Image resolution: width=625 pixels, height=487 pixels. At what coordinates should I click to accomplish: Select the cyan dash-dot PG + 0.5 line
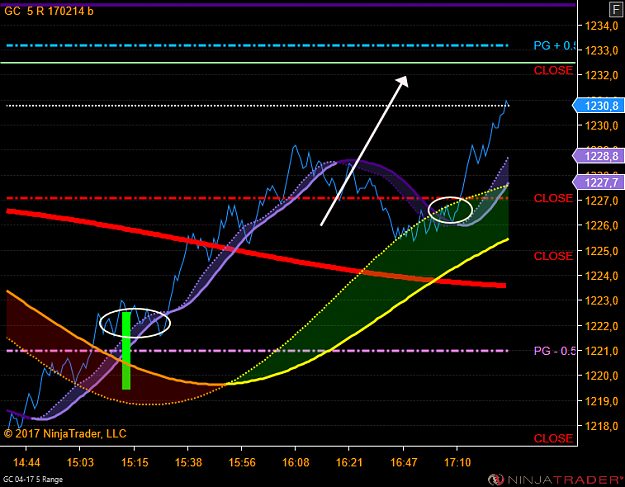coord(257,46)
